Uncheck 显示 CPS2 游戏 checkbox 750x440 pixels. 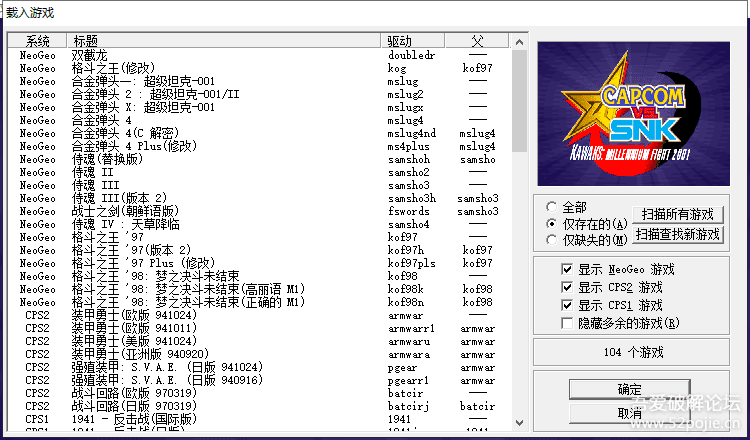pyautogui.click(x=567, y=287)
